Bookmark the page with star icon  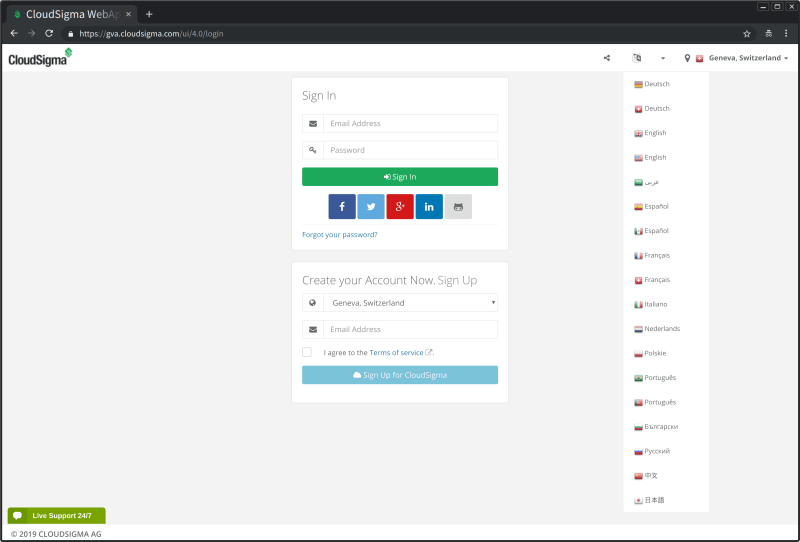[747, 34]
